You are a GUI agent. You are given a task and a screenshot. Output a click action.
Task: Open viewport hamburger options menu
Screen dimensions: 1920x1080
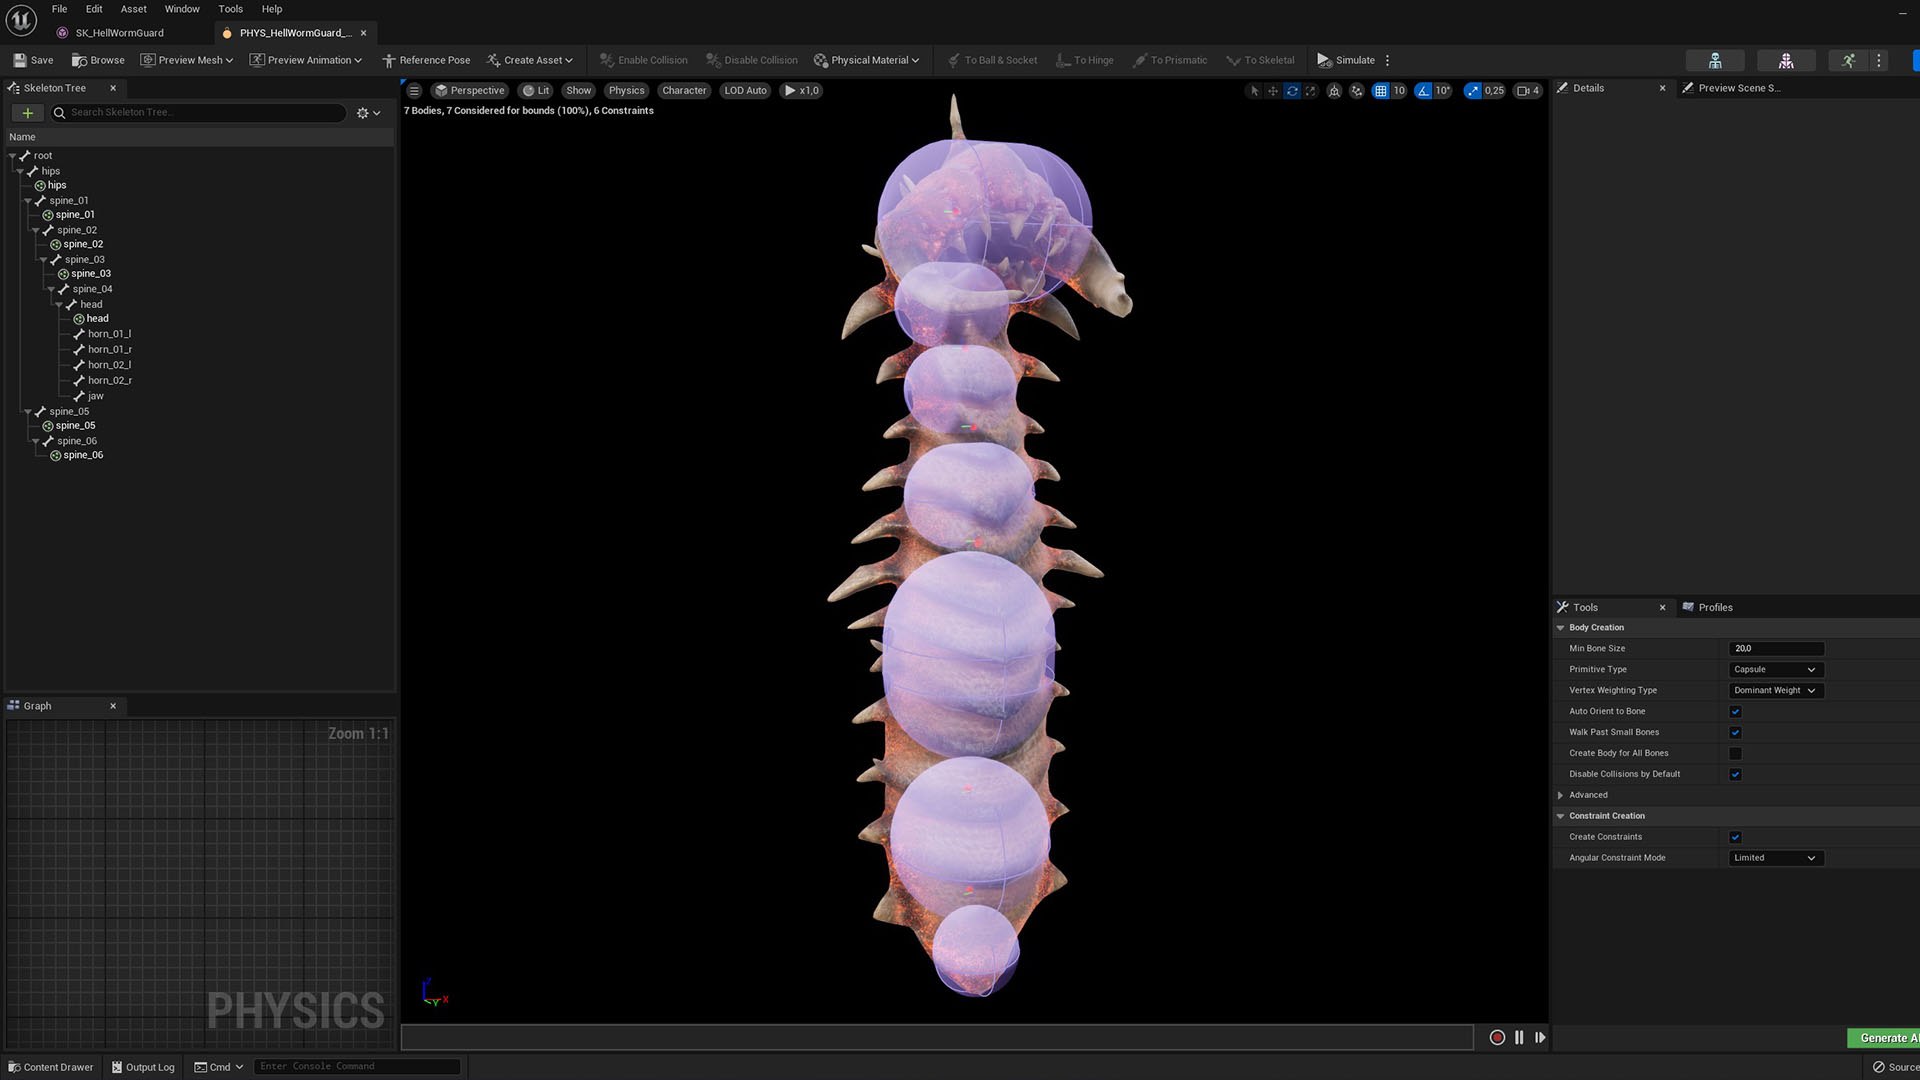pyautogui.click(x=414, y=90)
